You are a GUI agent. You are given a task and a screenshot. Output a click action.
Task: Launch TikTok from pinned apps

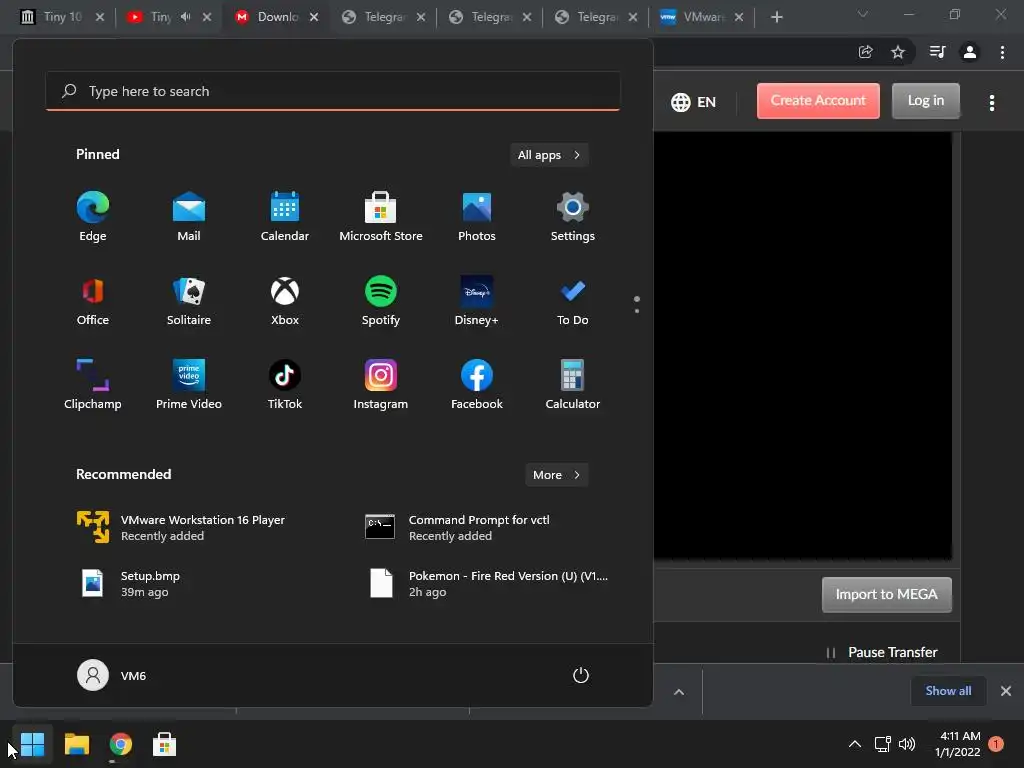[x=285, y=385]
